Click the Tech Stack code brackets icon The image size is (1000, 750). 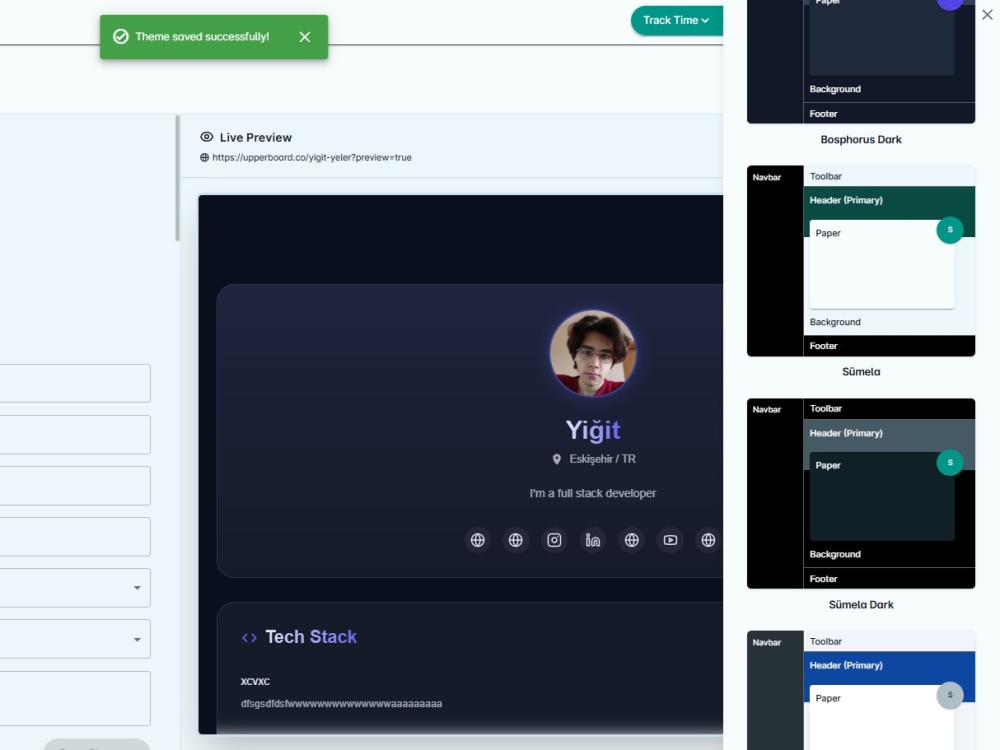pos(249,638)
